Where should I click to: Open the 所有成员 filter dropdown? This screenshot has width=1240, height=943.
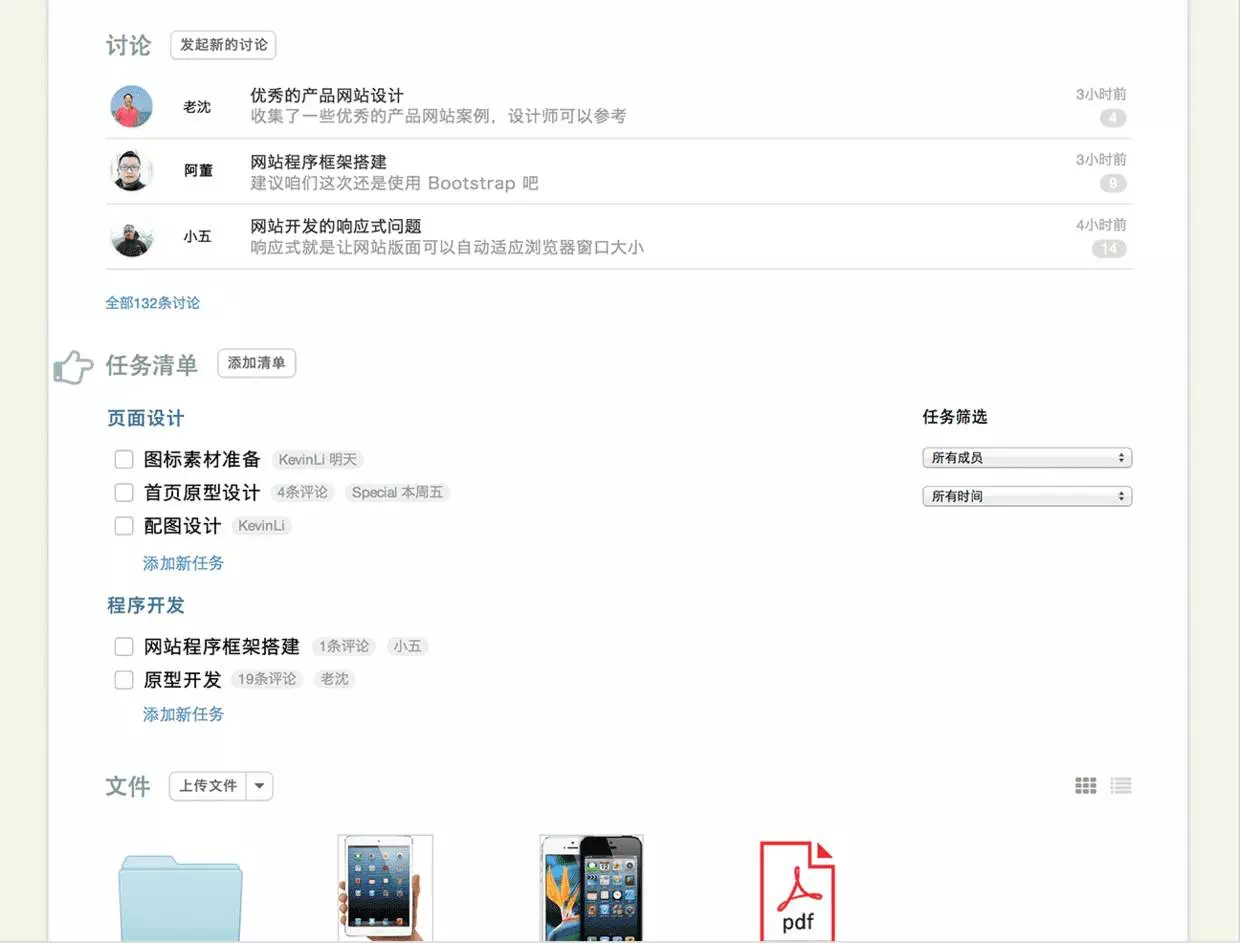click(1026, 458)
